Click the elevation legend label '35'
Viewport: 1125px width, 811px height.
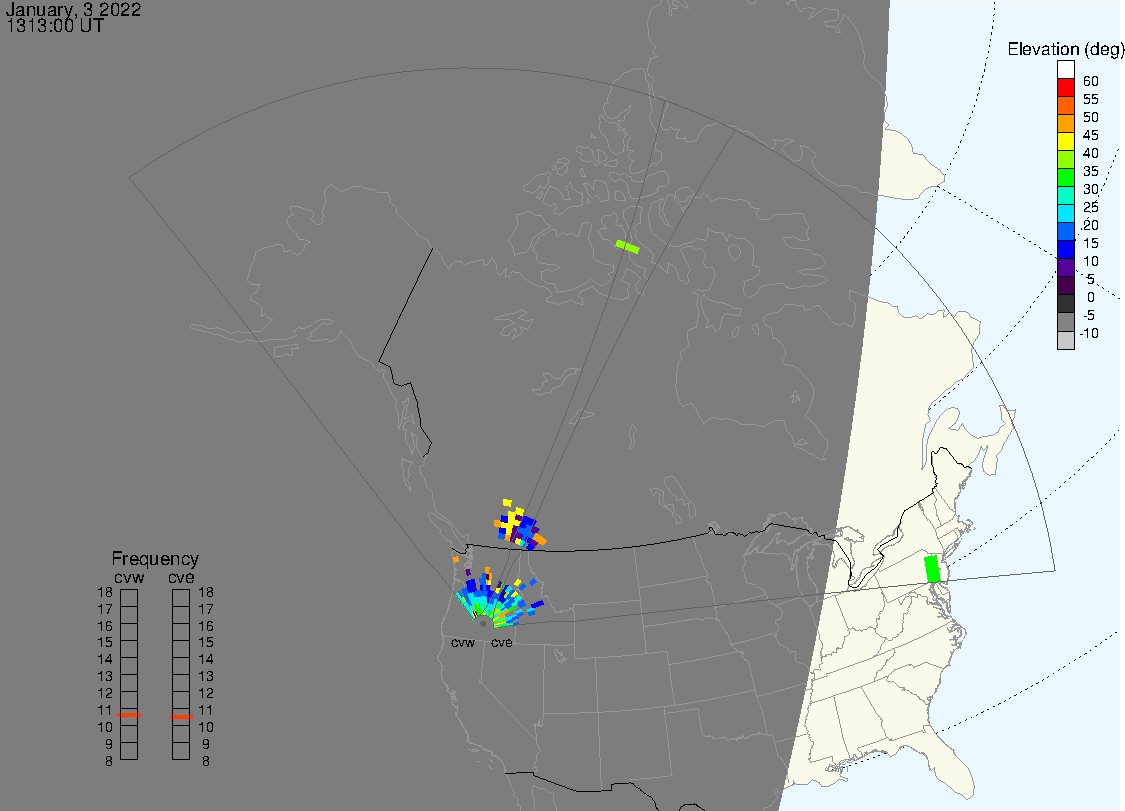click(1091, 171)
